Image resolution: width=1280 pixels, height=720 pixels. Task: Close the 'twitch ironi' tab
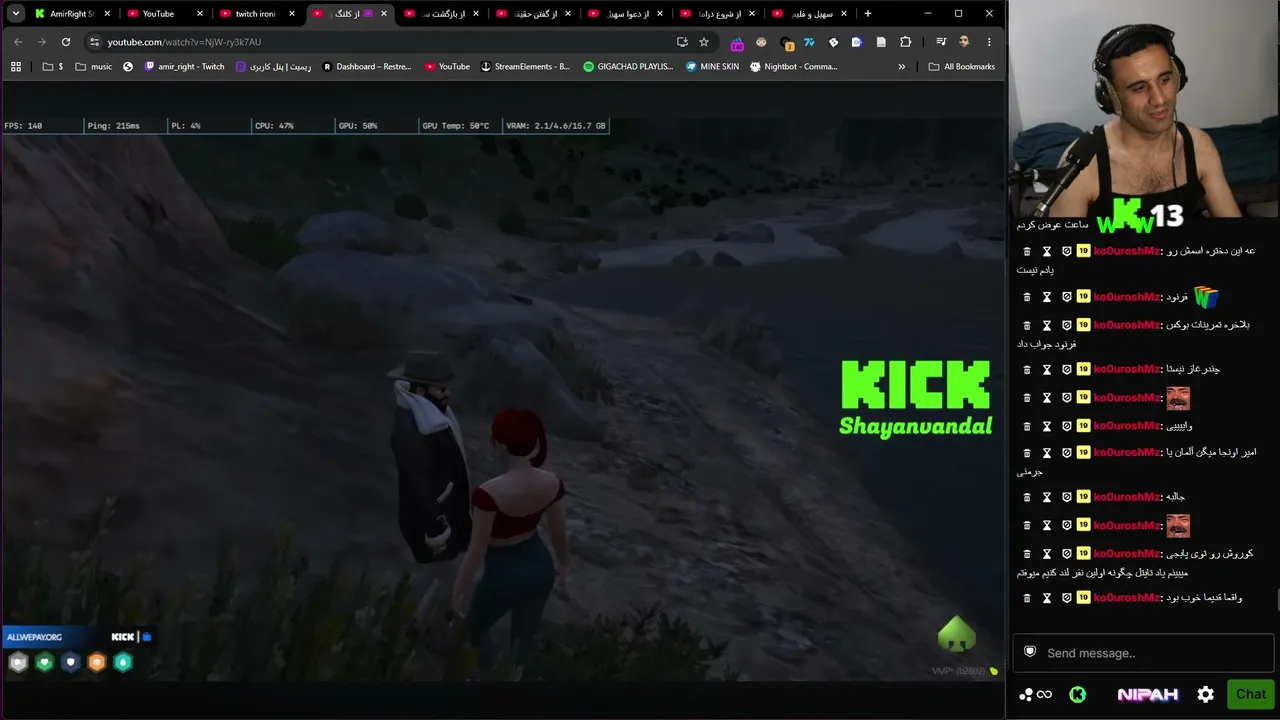click(x=292, y=14)
